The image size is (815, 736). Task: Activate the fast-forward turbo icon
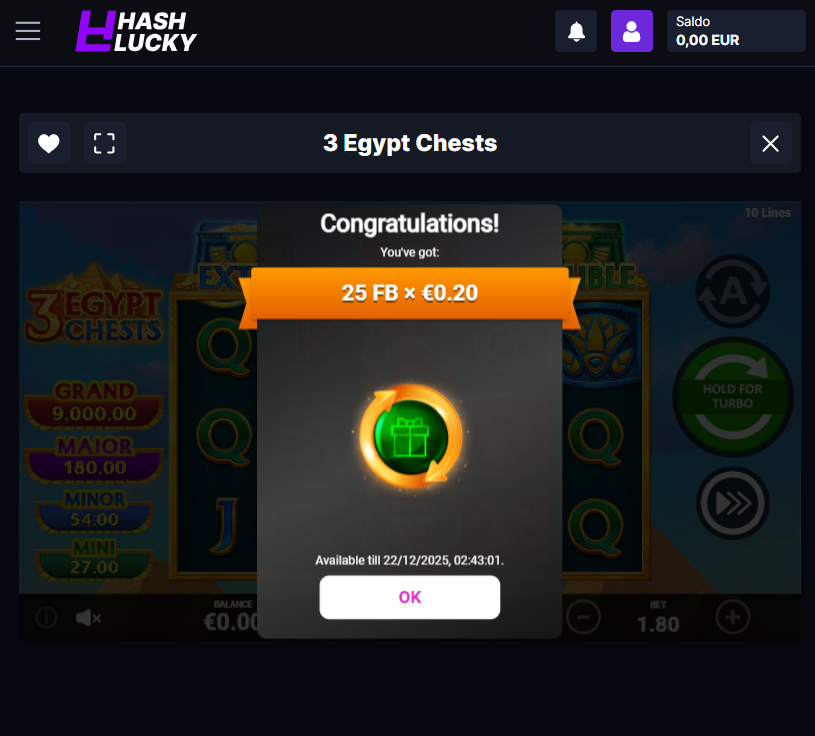pyautogui.click(x=733, y=503)
